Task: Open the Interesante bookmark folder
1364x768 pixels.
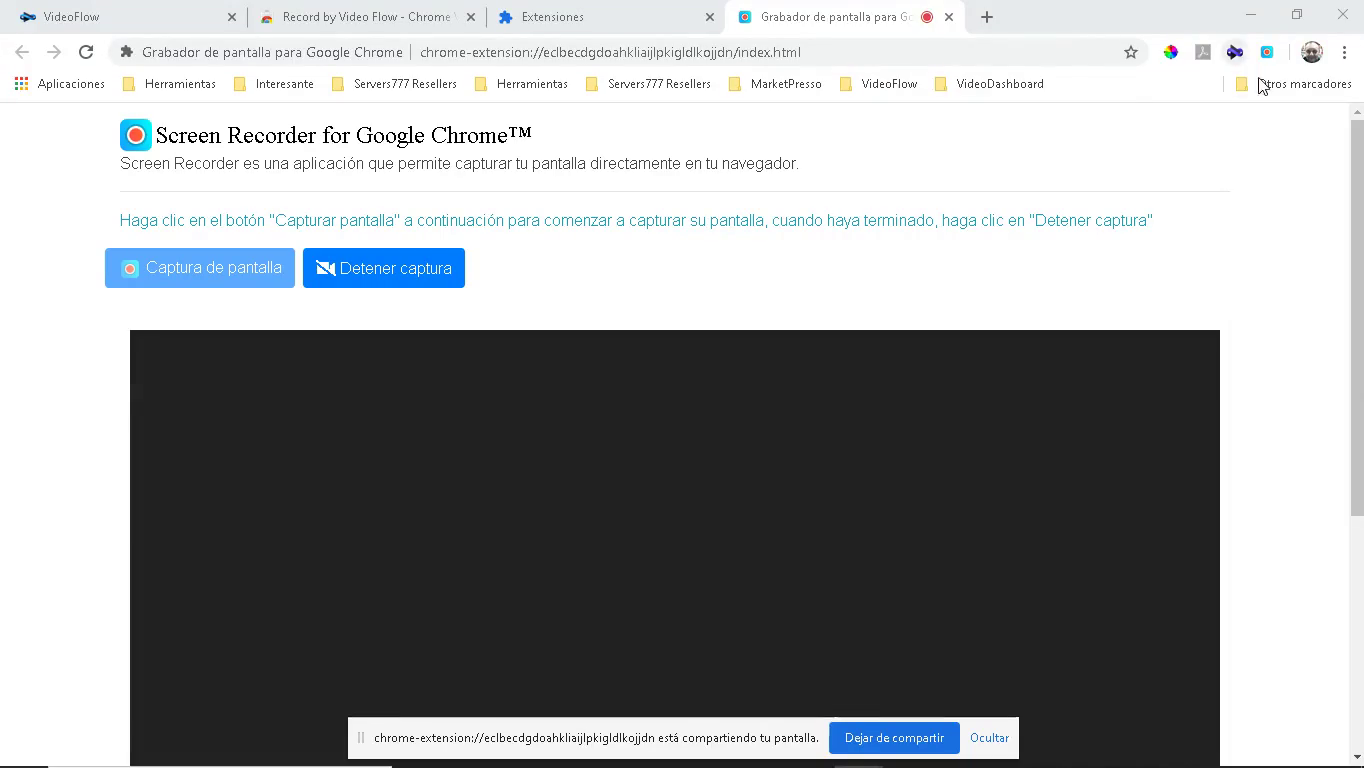Action: click(274, 84)
